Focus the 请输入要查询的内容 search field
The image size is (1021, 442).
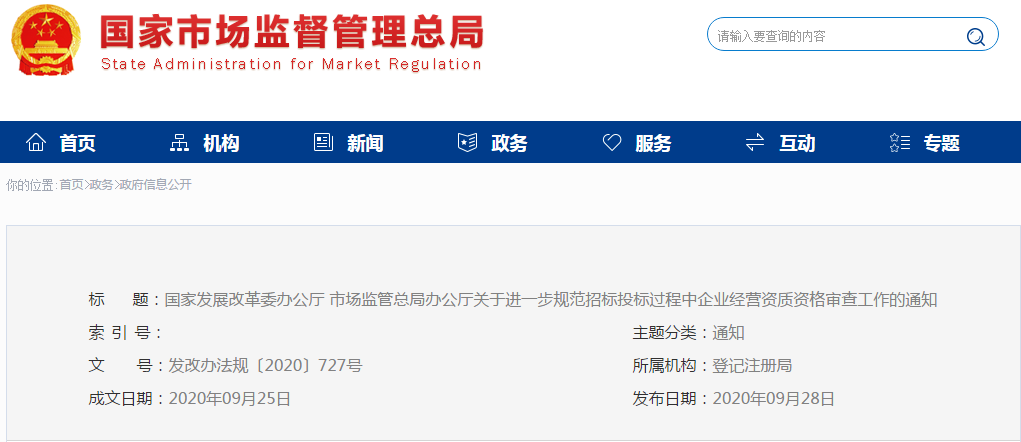point(837,36)
